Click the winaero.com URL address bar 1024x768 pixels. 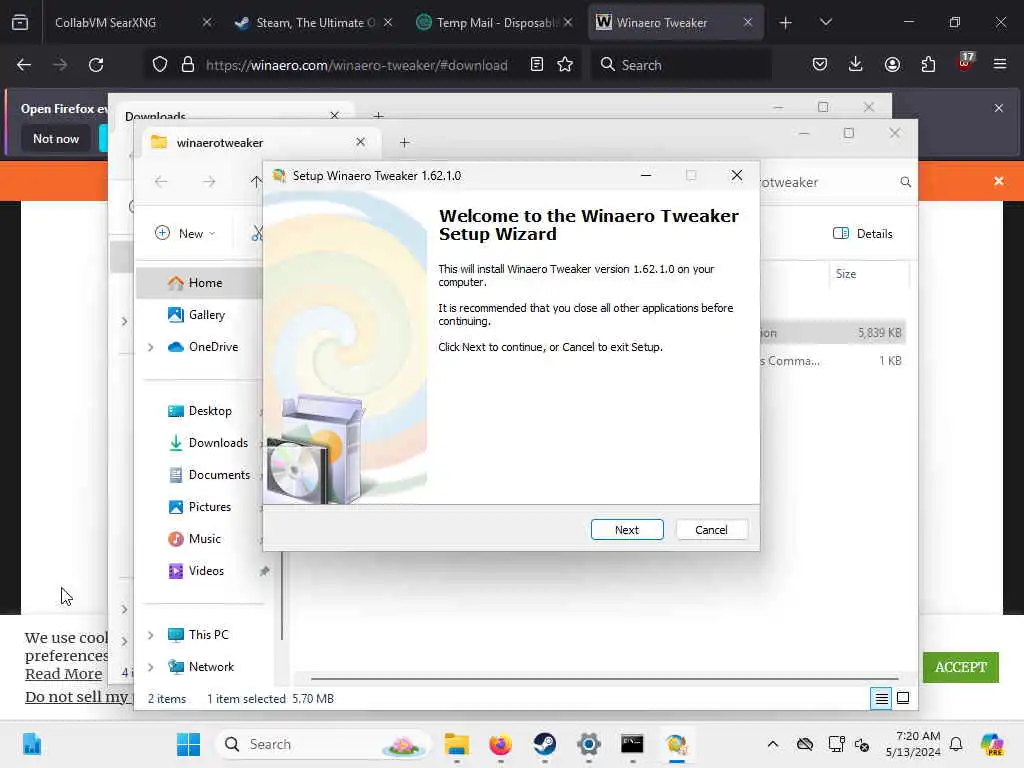click(357, 65)
